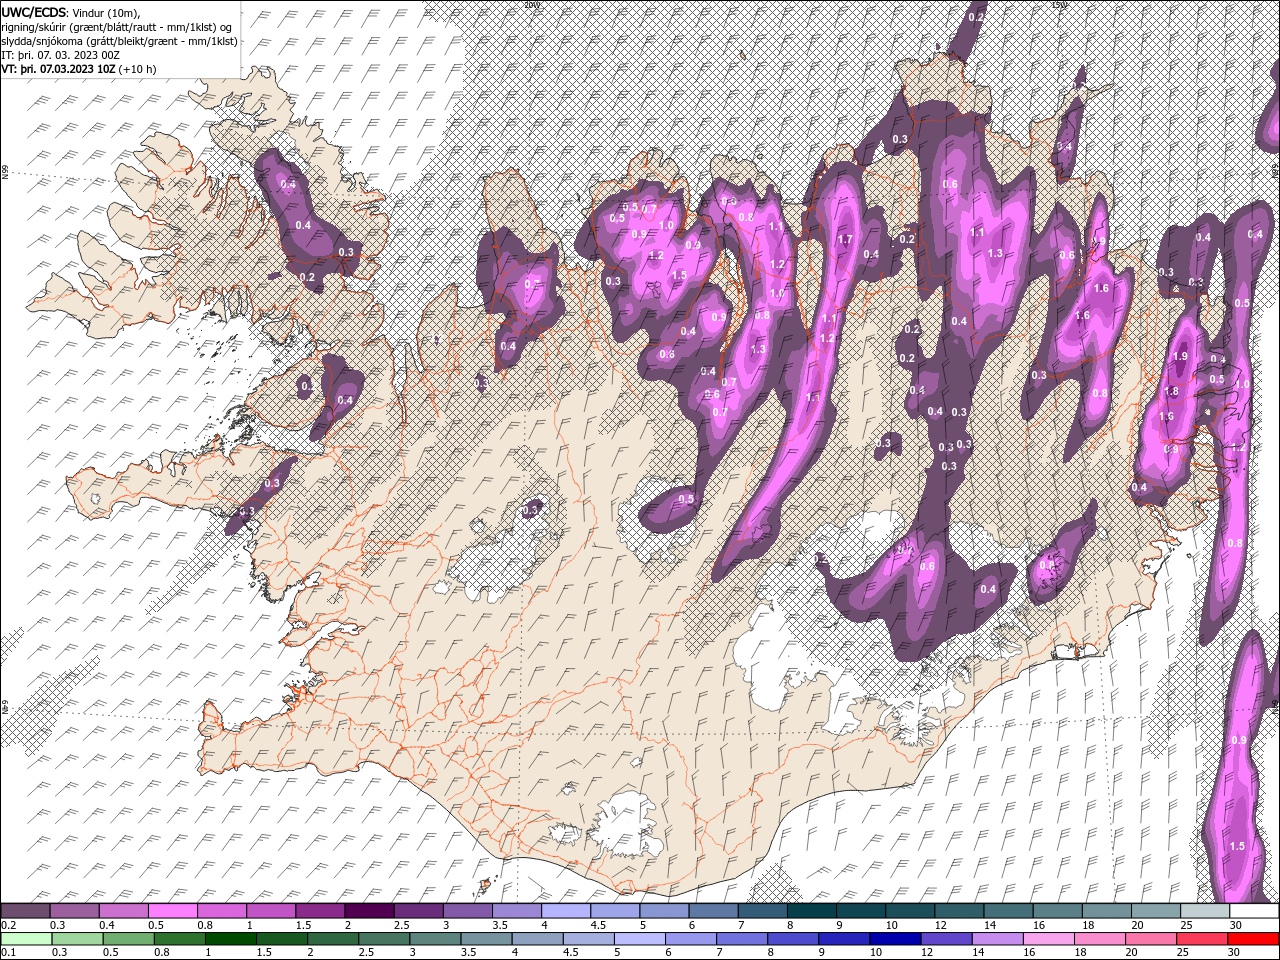The image size is (1280, 960).
Task: Click the UWC/ECDS title text
Action: tap(34, 11)
